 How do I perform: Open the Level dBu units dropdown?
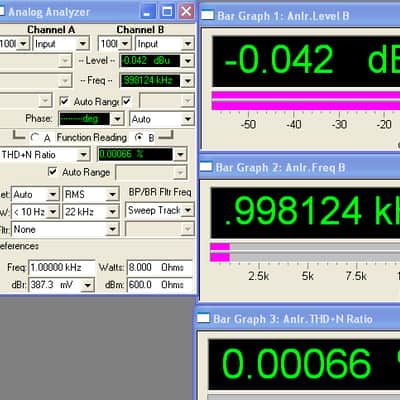click(x=188, y=61)
